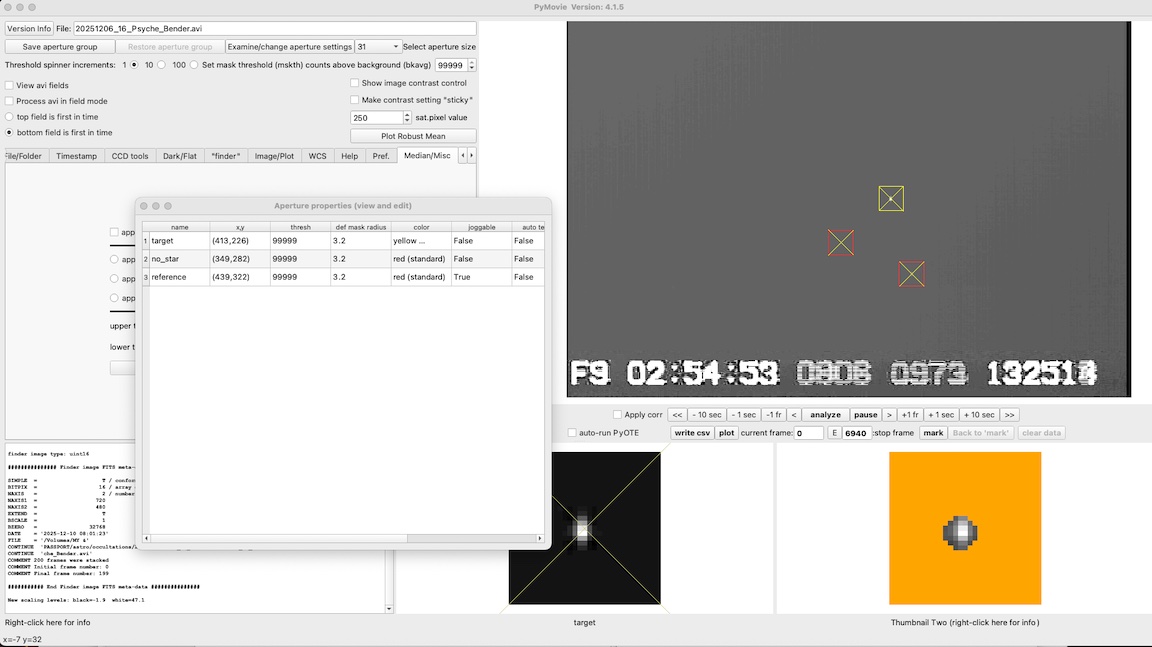This screenshot has height=647, width=1152.
Task: Switch to the Timestamp tab
Action: (x=76, y=156)
